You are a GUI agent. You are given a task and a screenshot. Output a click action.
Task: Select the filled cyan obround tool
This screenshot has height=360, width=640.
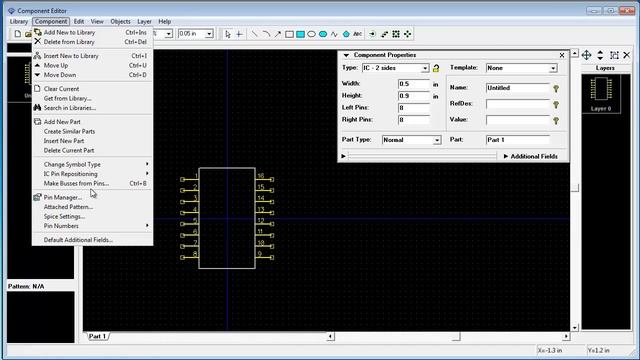(x=323, y=34)
